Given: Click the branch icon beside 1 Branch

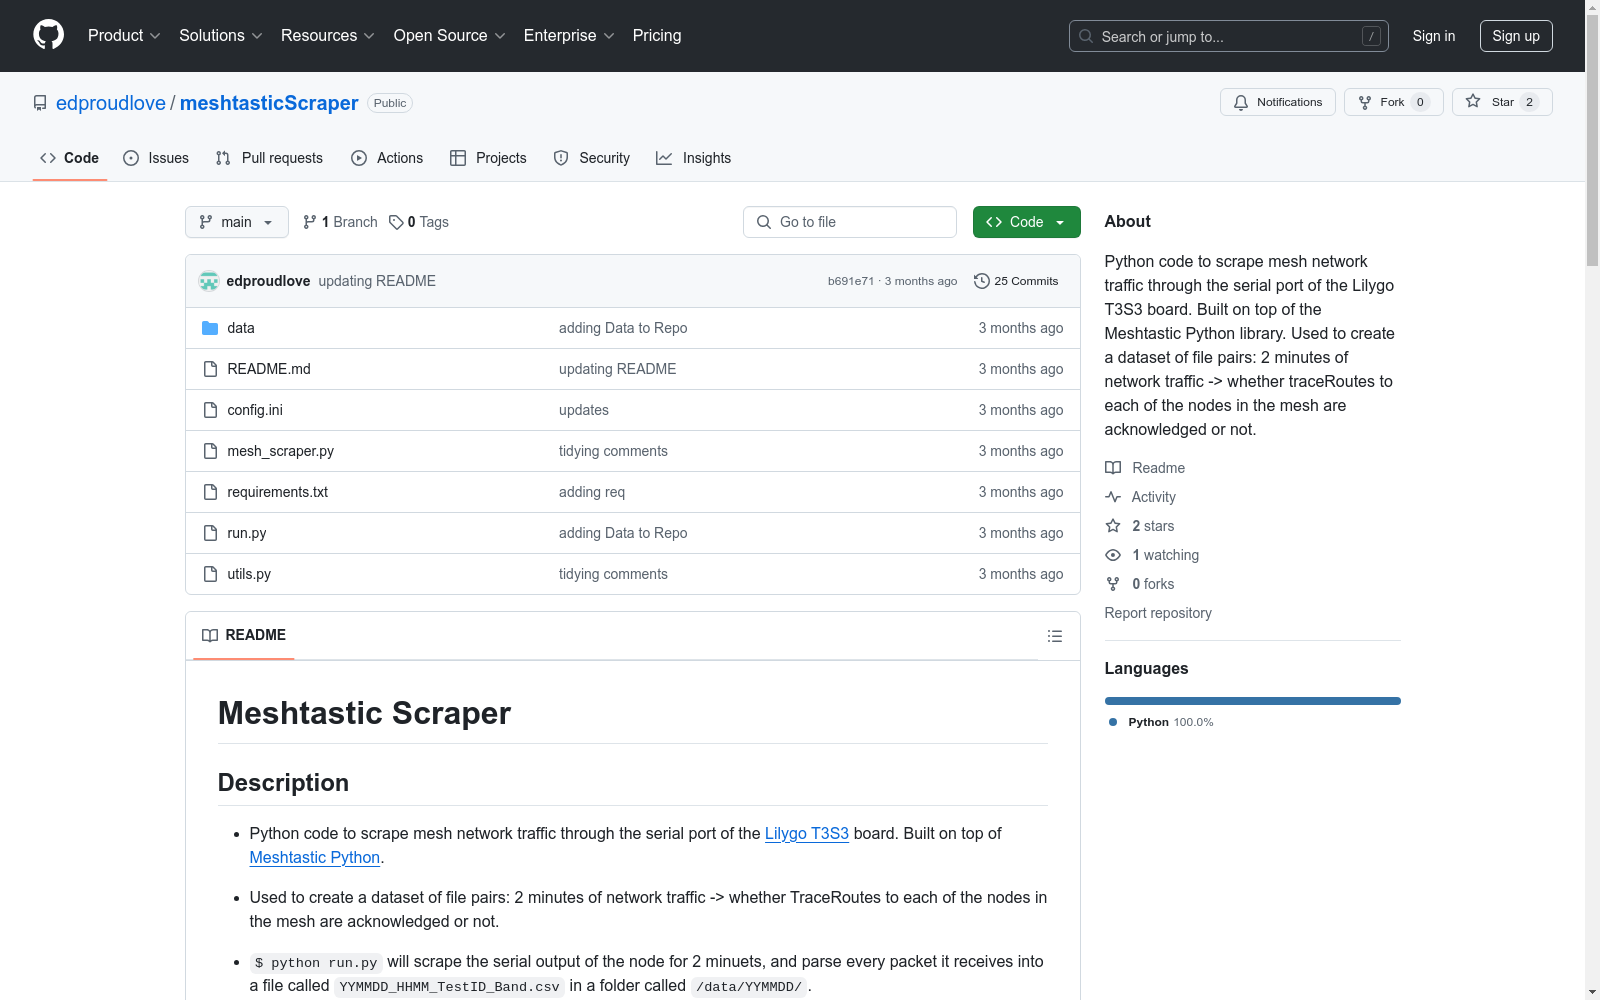Looking at the screenshot, I should pos(310,222).
